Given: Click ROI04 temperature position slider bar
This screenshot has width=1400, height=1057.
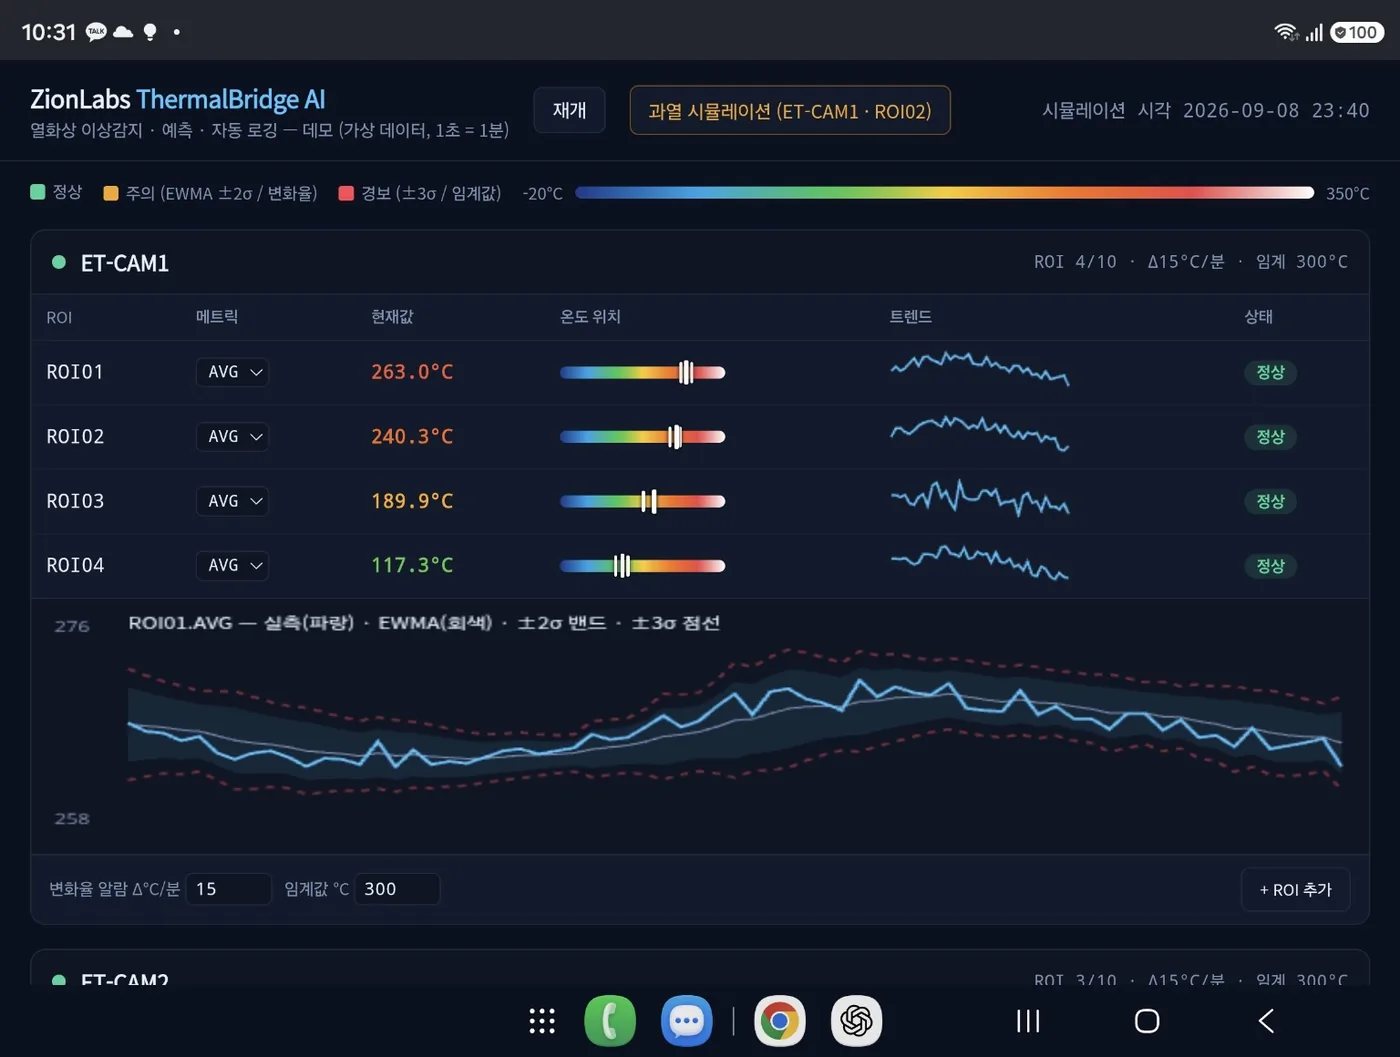Looking at the screenshot, I should (x=642, y=566).
